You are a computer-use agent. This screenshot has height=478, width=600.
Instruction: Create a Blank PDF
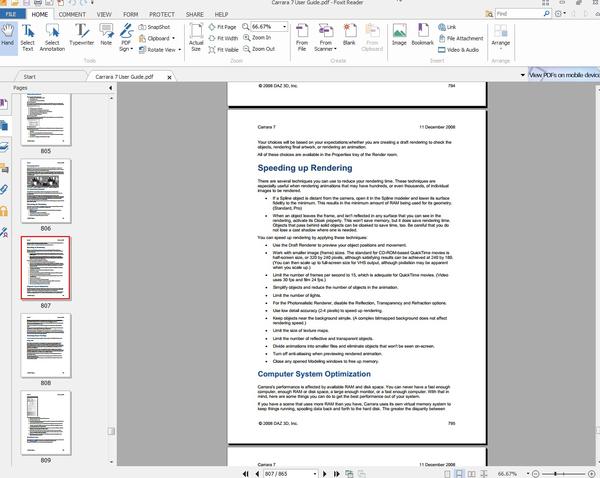[x=349, y=35]
